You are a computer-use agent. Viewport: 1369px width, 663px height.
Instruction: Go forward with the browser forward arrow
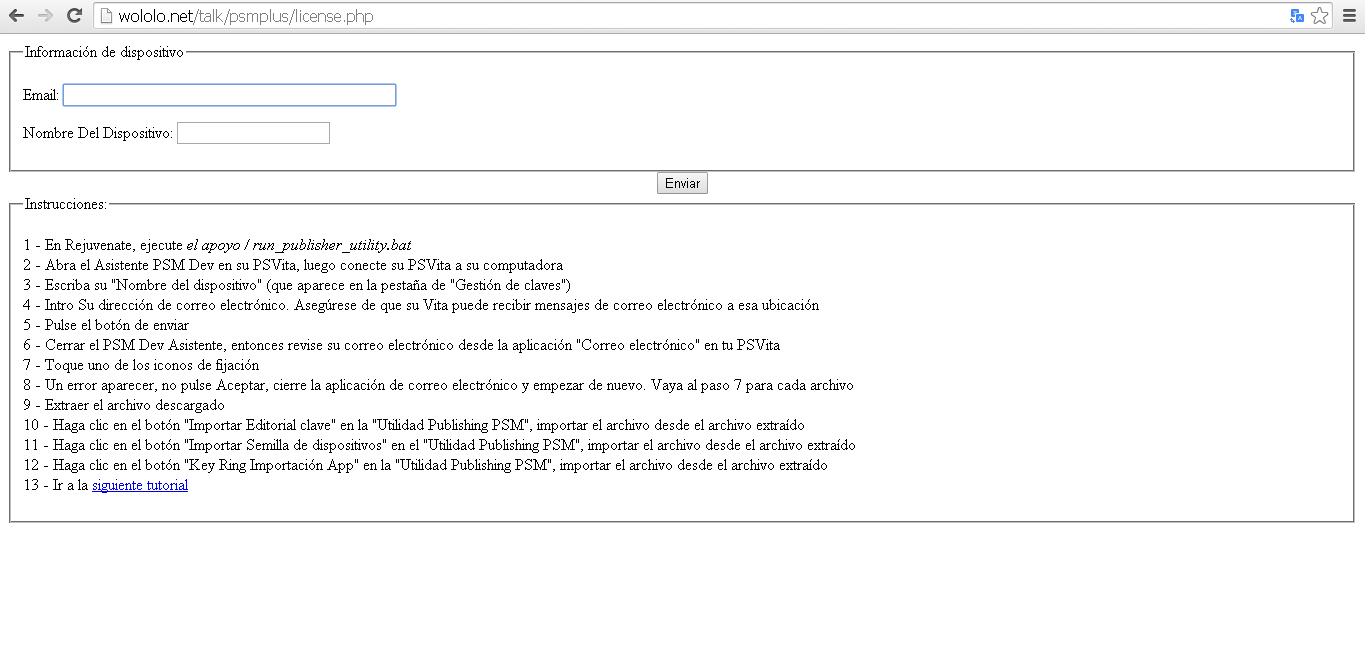[45, 16]
